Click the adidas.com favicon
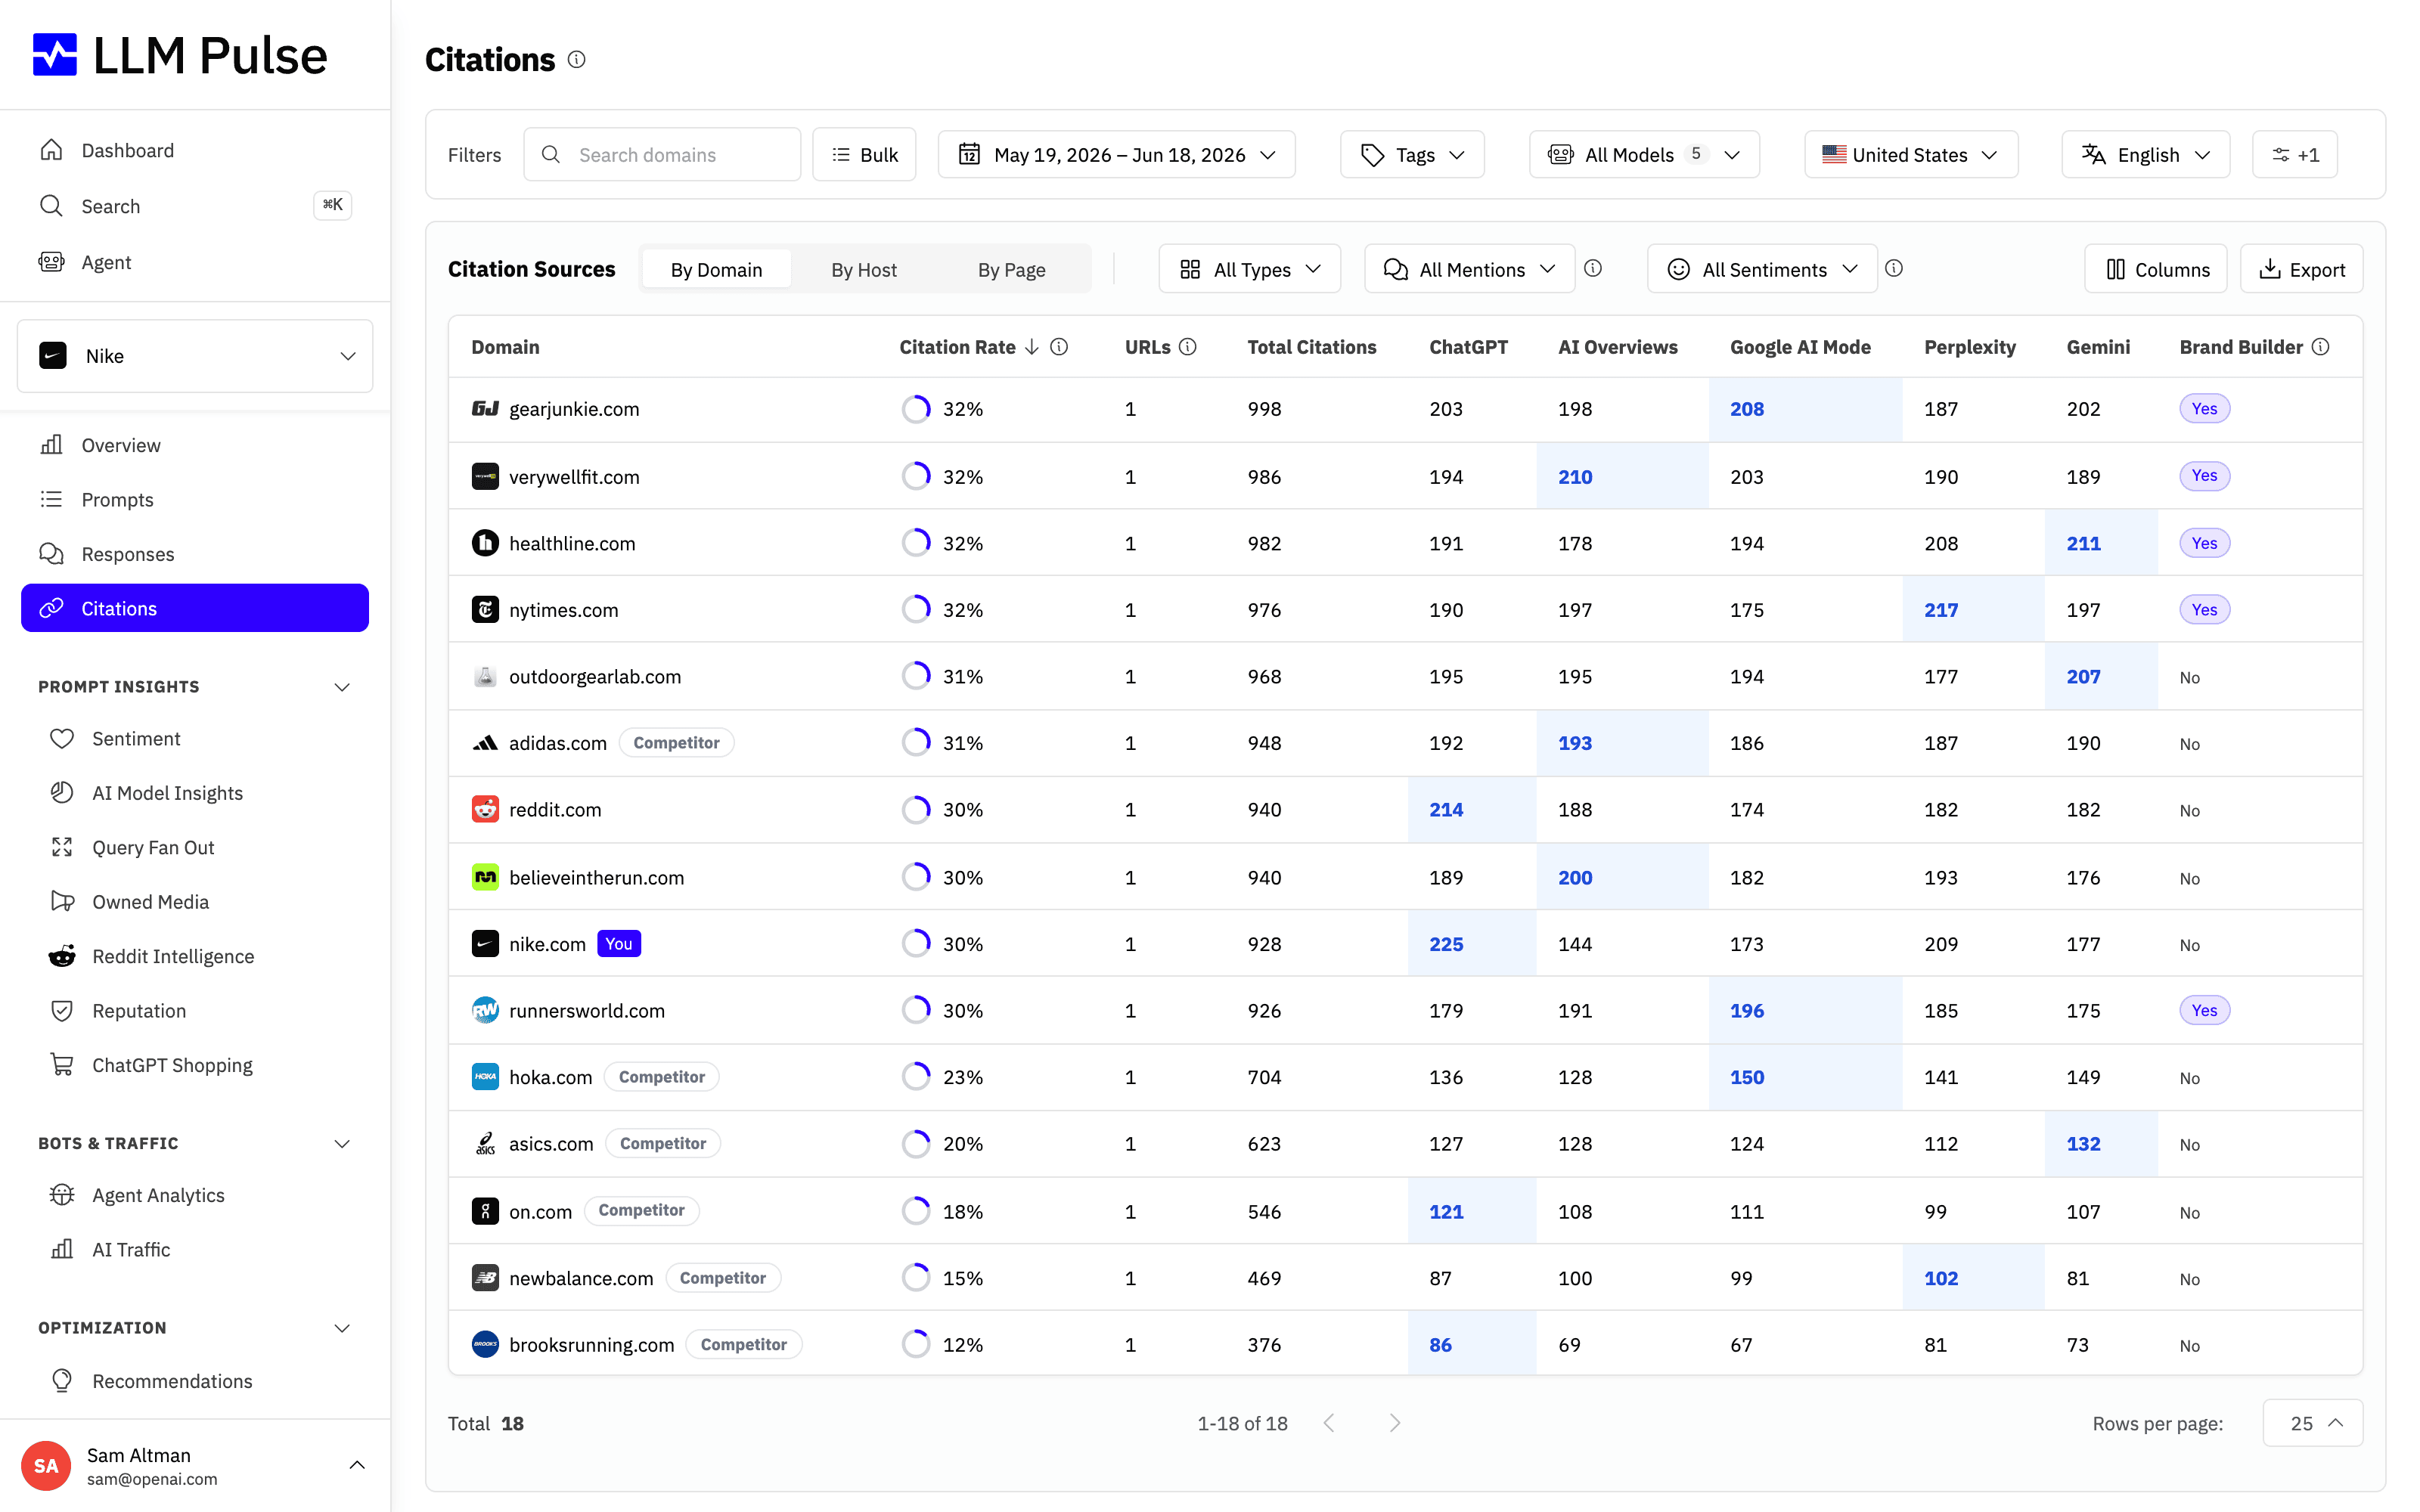The image size is (2420, 1512). tap(485, 743)
